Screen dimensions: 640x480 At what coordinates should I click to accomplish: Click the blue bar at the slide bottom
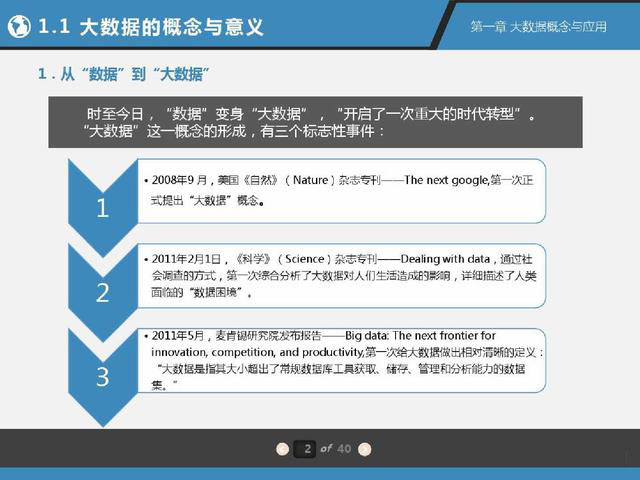pos(320,472)
